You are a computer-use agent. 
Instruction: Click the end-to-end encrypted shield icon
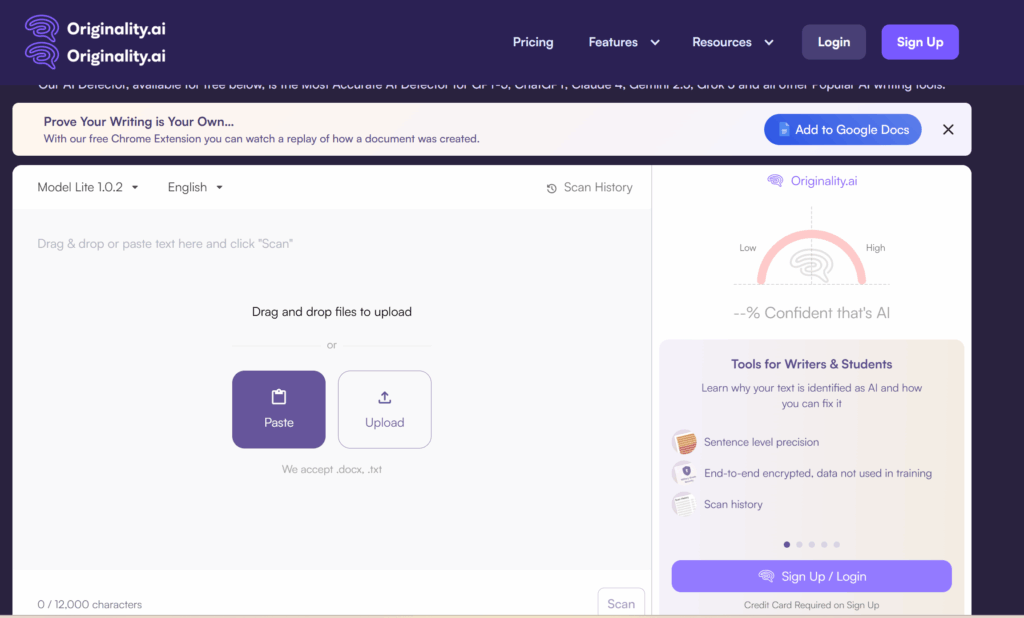685,473
